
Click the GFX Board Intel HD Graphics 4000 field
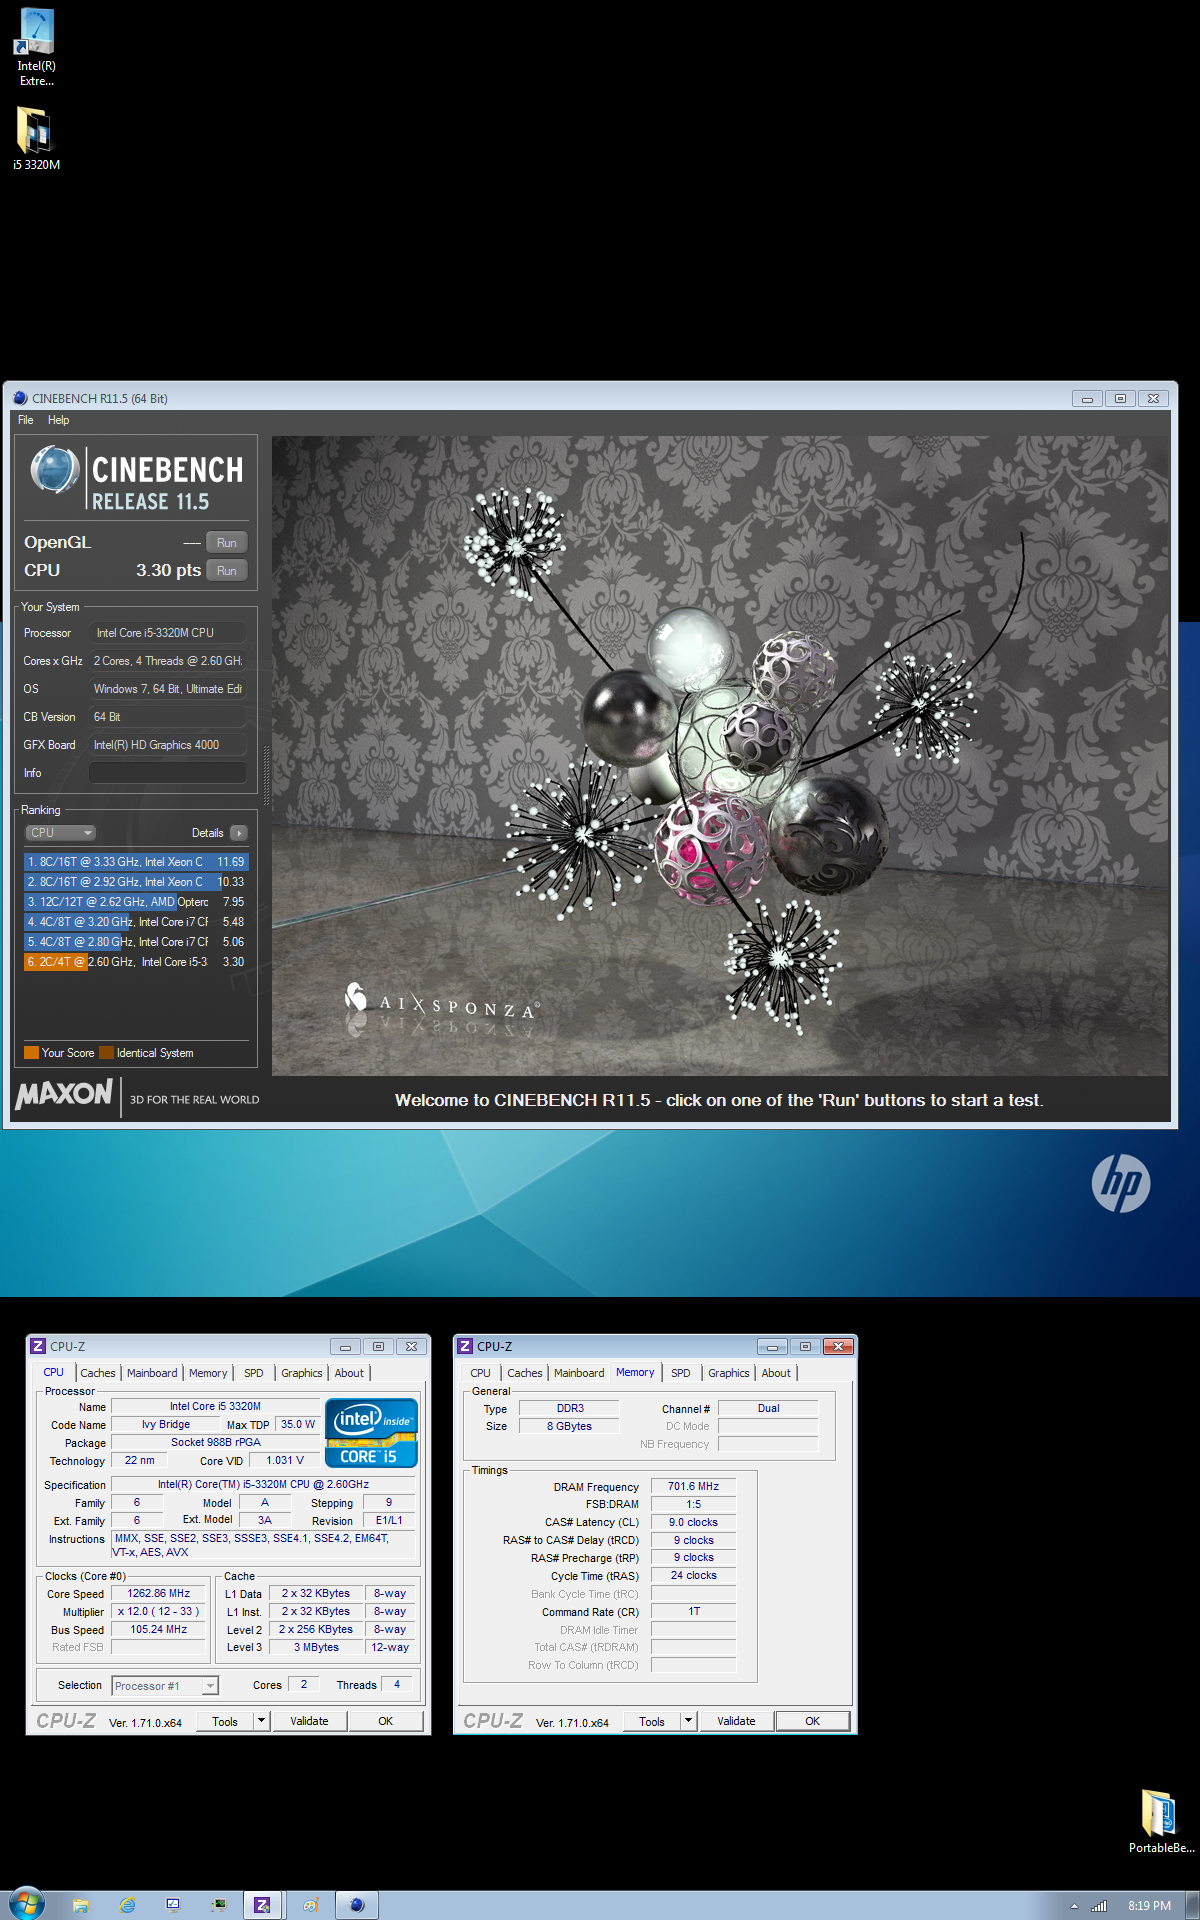[x=168, y=745]
